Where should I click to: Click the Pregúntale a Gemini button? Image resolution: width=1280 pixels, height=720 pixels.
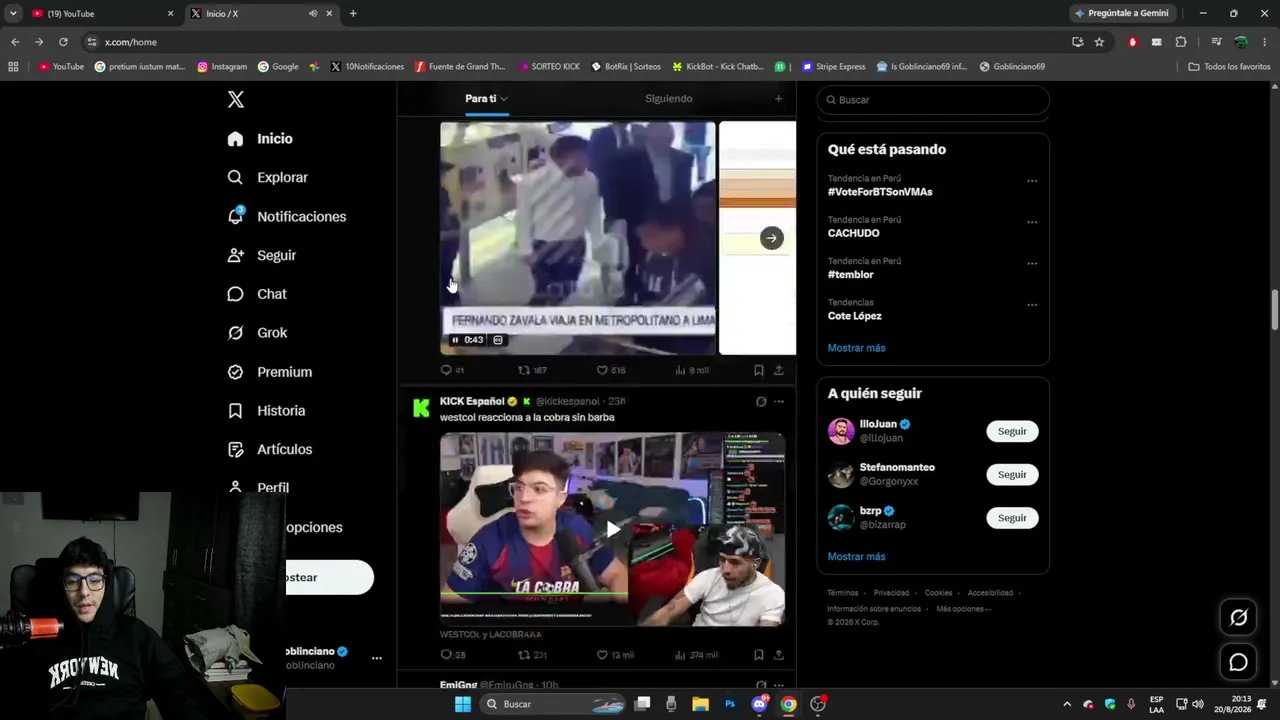1122,13
